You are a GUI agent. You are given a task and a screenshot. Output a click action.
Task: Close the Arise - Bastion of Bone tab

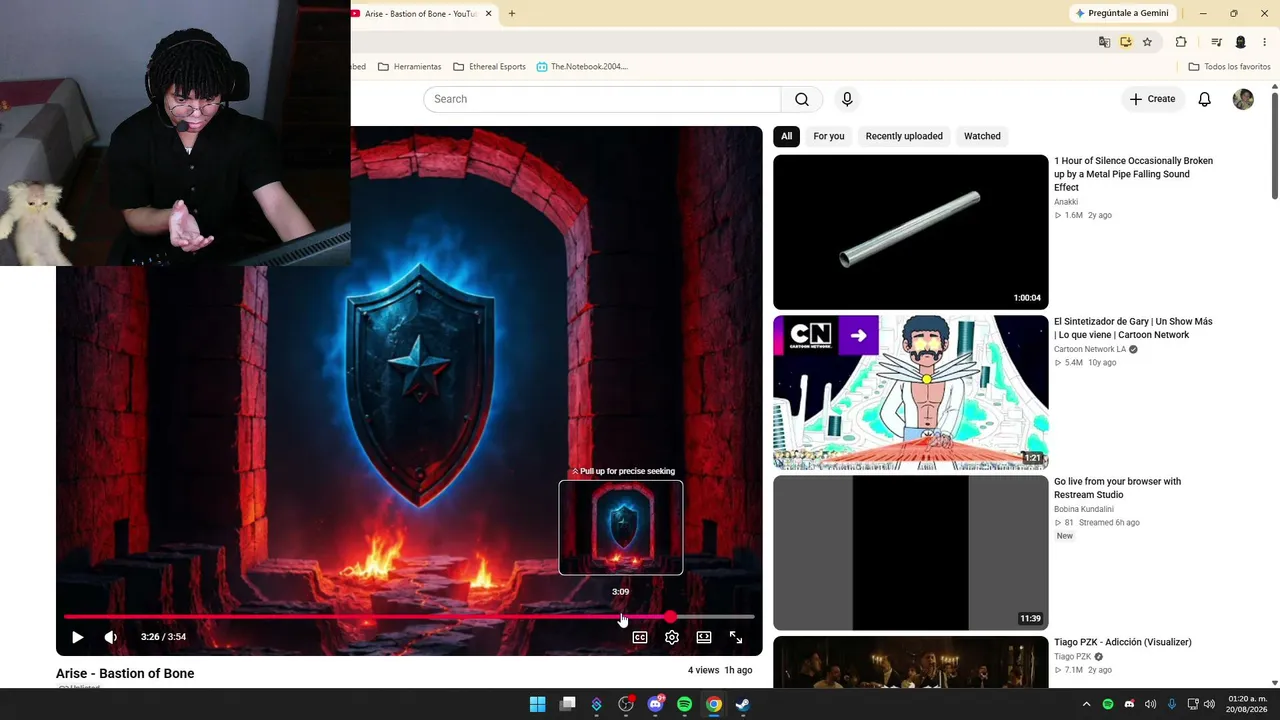point(488,14)
